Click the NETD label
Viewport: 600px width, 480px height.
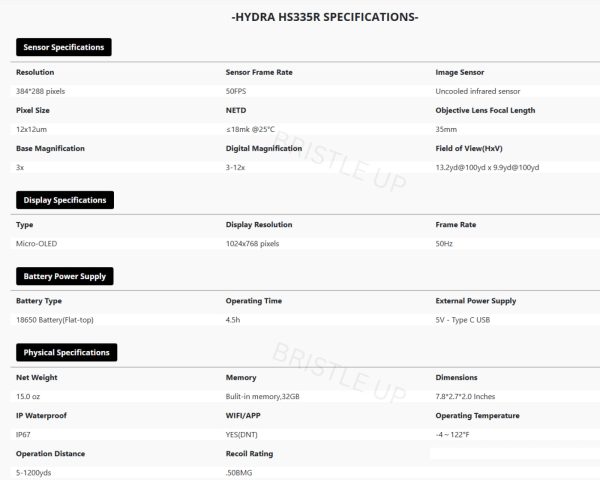[236, 110]
